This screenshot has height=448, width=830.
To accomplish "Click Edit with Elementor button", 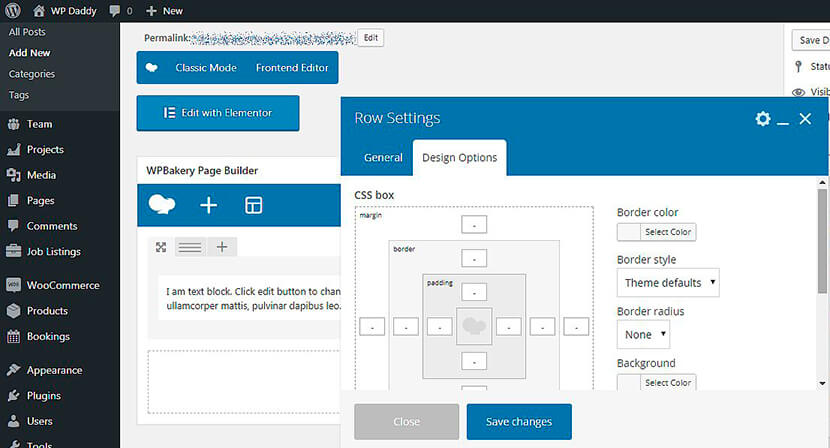I will pos(218,113).
